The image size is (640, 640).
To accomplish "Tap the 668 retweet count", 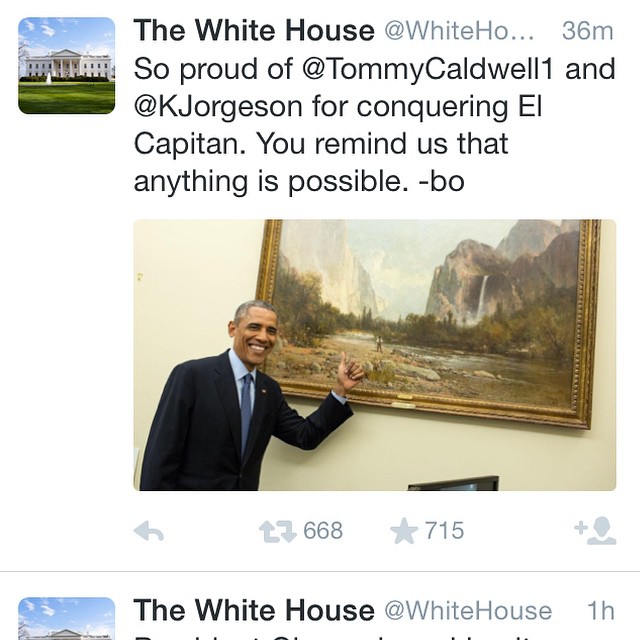I will click(323, 531).
